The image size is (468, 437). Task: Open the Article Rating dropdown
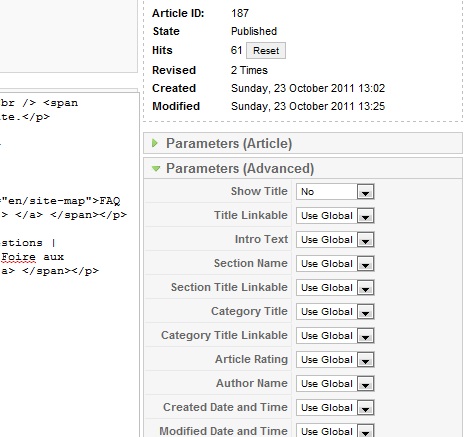coord(335,360)
